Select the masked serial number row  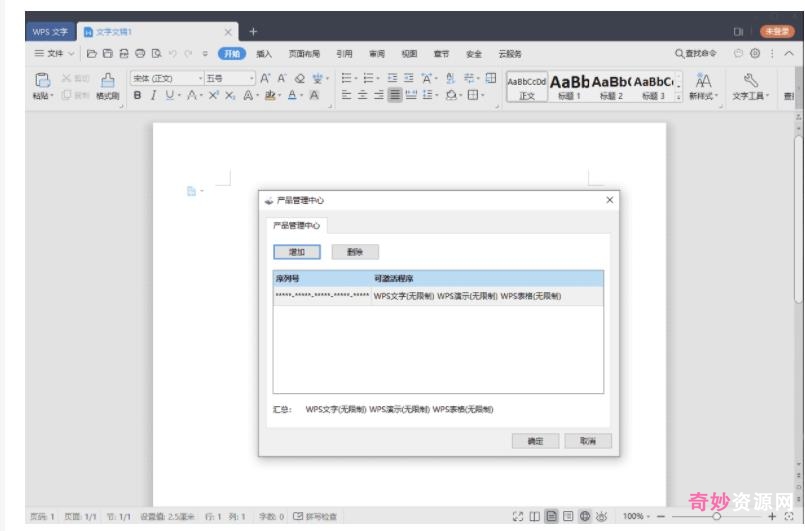pyautogui.click(x=438, y=296)
